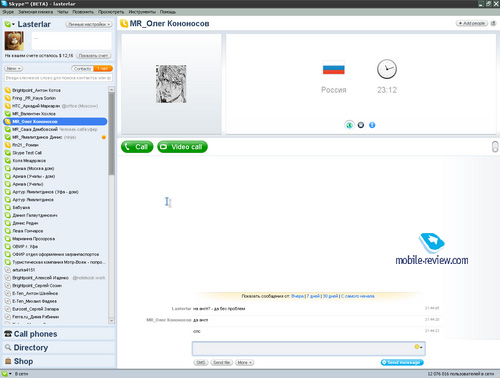The image size is (500, 378).
Task: Click the contact search field
Action: pyautogui.click(x=58, y=78)
